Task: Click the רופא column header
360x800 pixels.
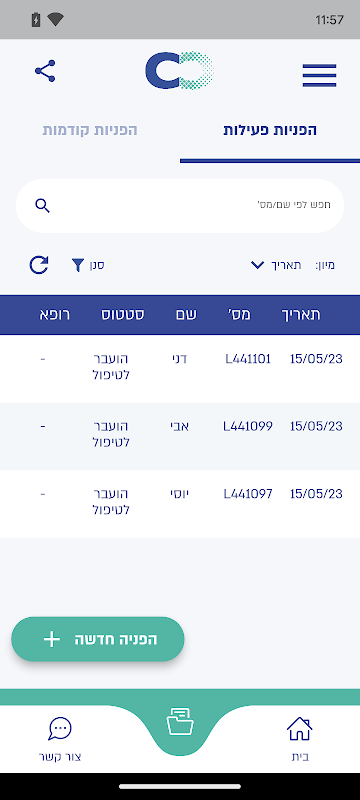Action: pyautogui.click(x=55, y=314)
